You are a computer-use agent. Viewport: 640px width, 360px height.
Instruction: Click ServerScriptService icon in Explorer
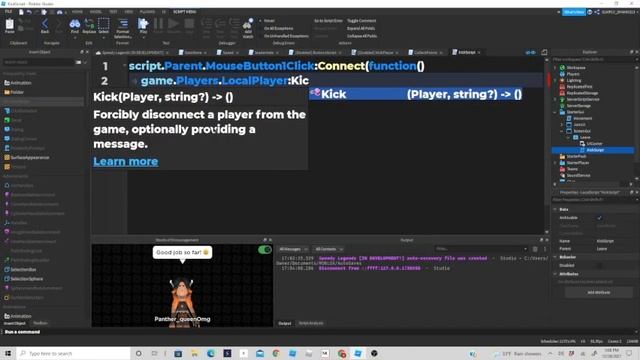tap(562, 99)
